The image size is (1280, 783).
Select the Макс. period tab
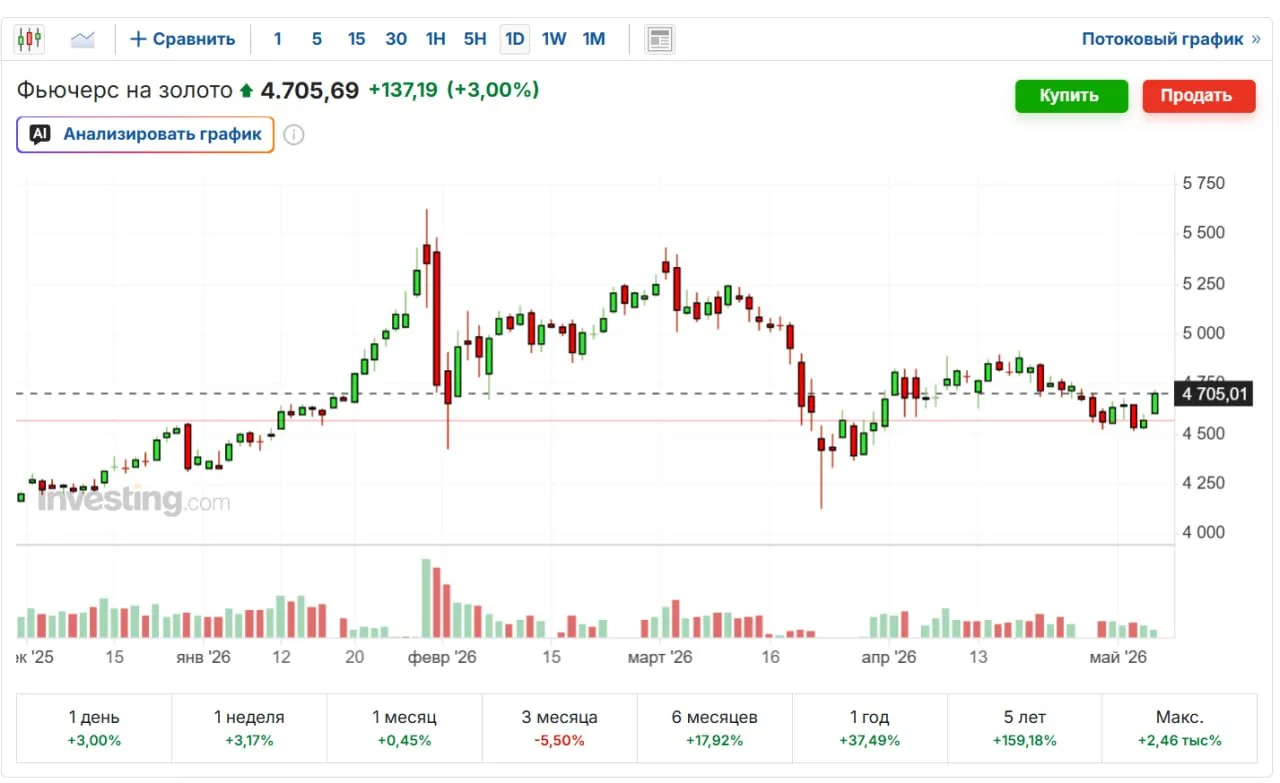1179,728
